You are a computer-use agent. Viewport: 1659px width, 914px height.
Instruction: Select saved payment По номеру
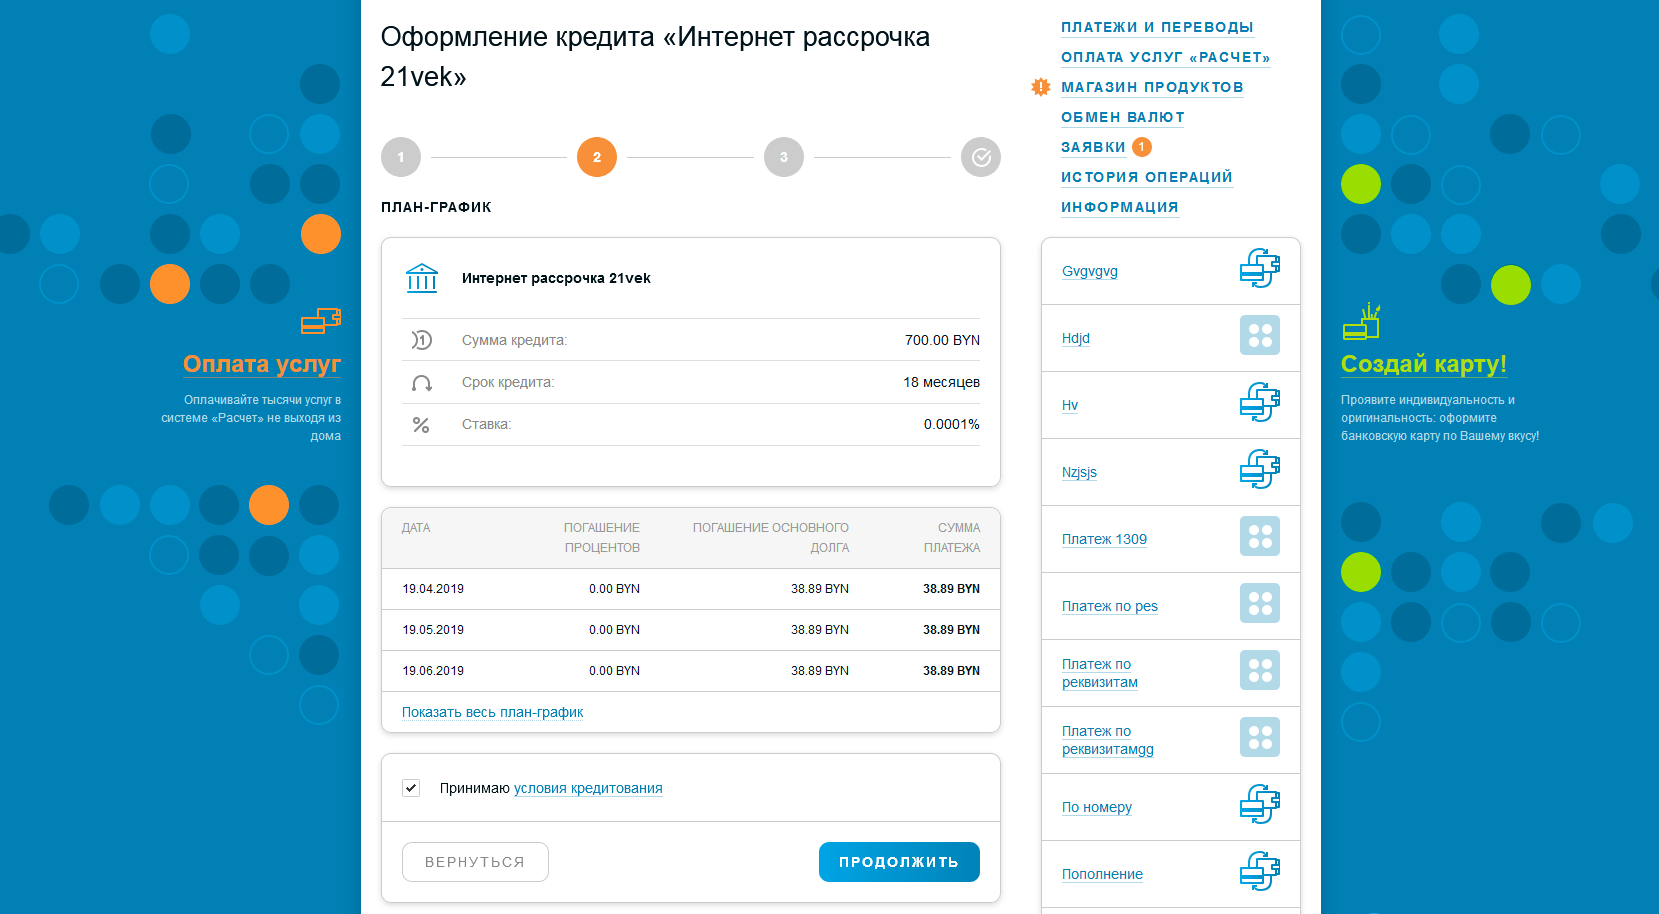point(1097,807)
